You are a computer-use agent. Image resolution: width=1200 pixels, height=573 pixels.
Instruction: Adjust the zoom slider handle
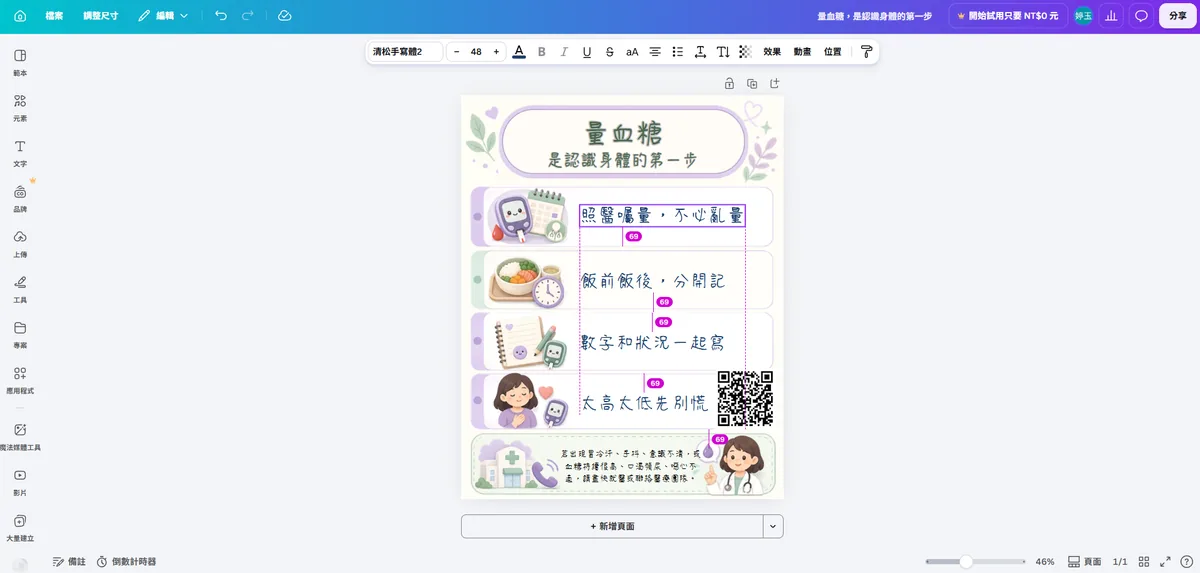[x=966, y=562]
